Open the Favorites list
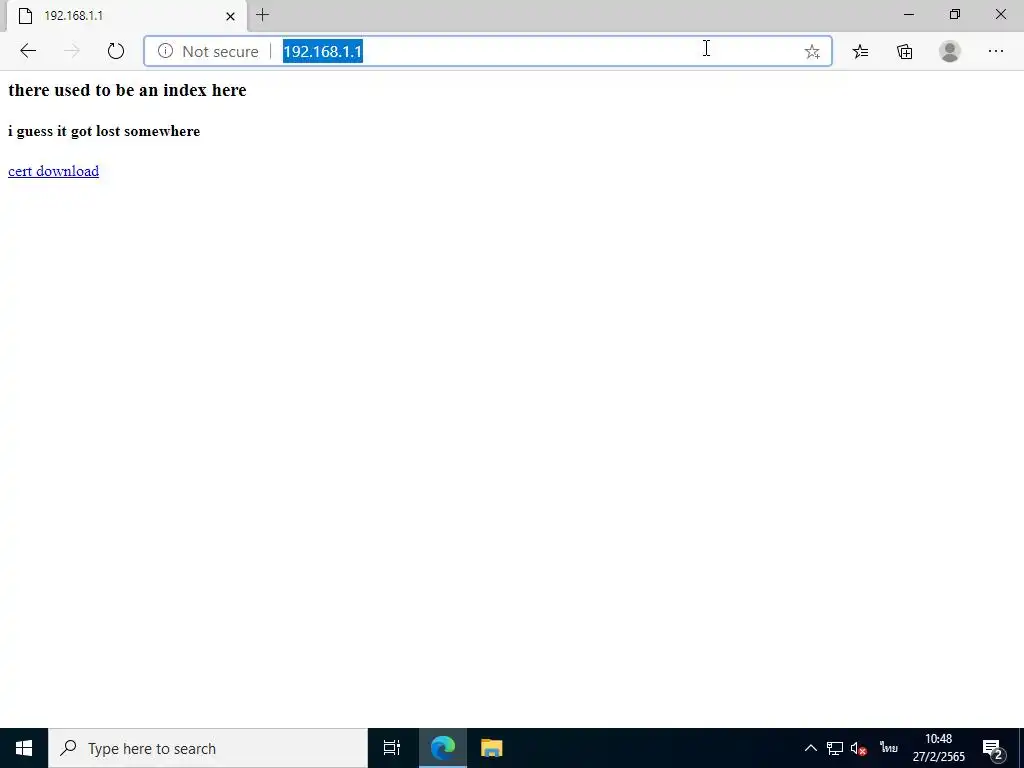The height and width of the screenshot is (768, 1024). click(861, 52)
